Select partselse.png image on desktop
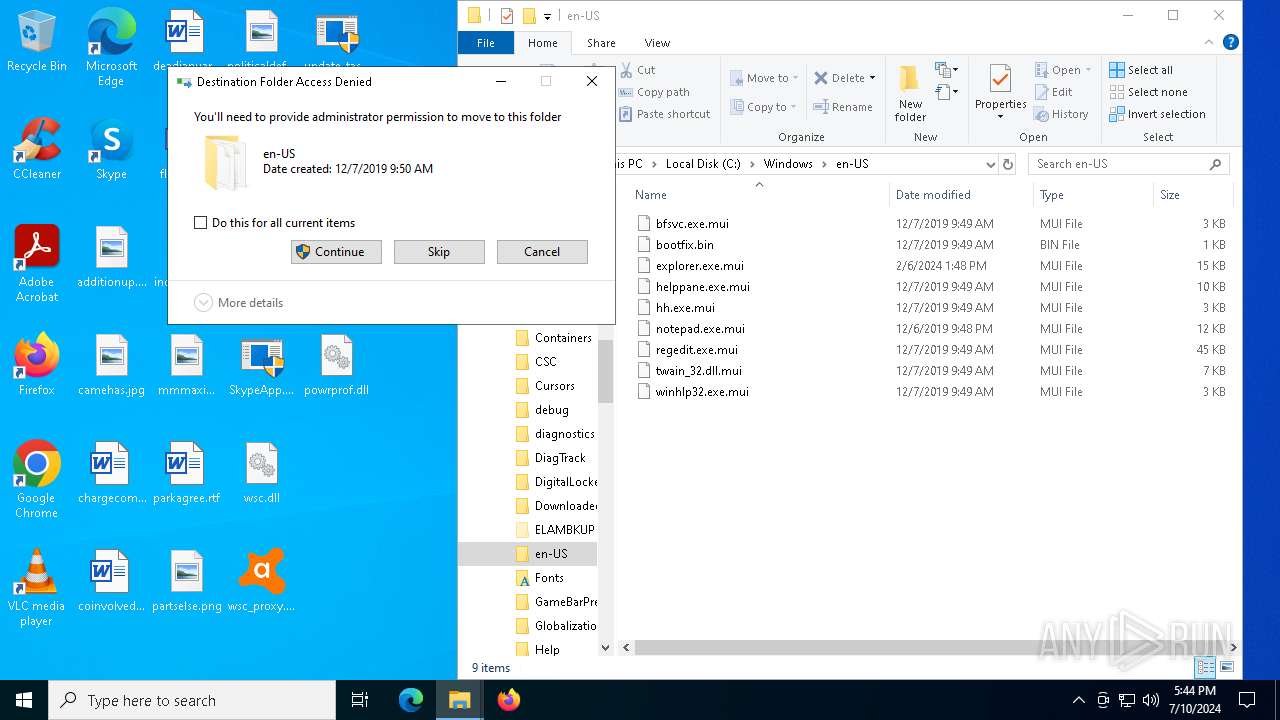 click(x=186, y=581)
